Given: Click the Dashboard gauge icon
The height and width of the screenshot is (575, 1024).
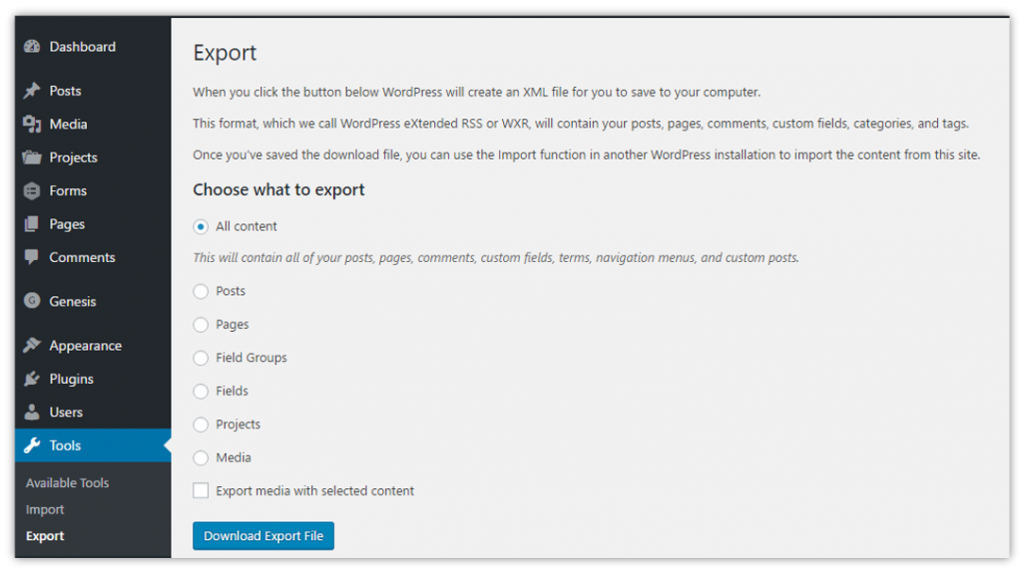Looking at the screenshot, I should (31, 46).
